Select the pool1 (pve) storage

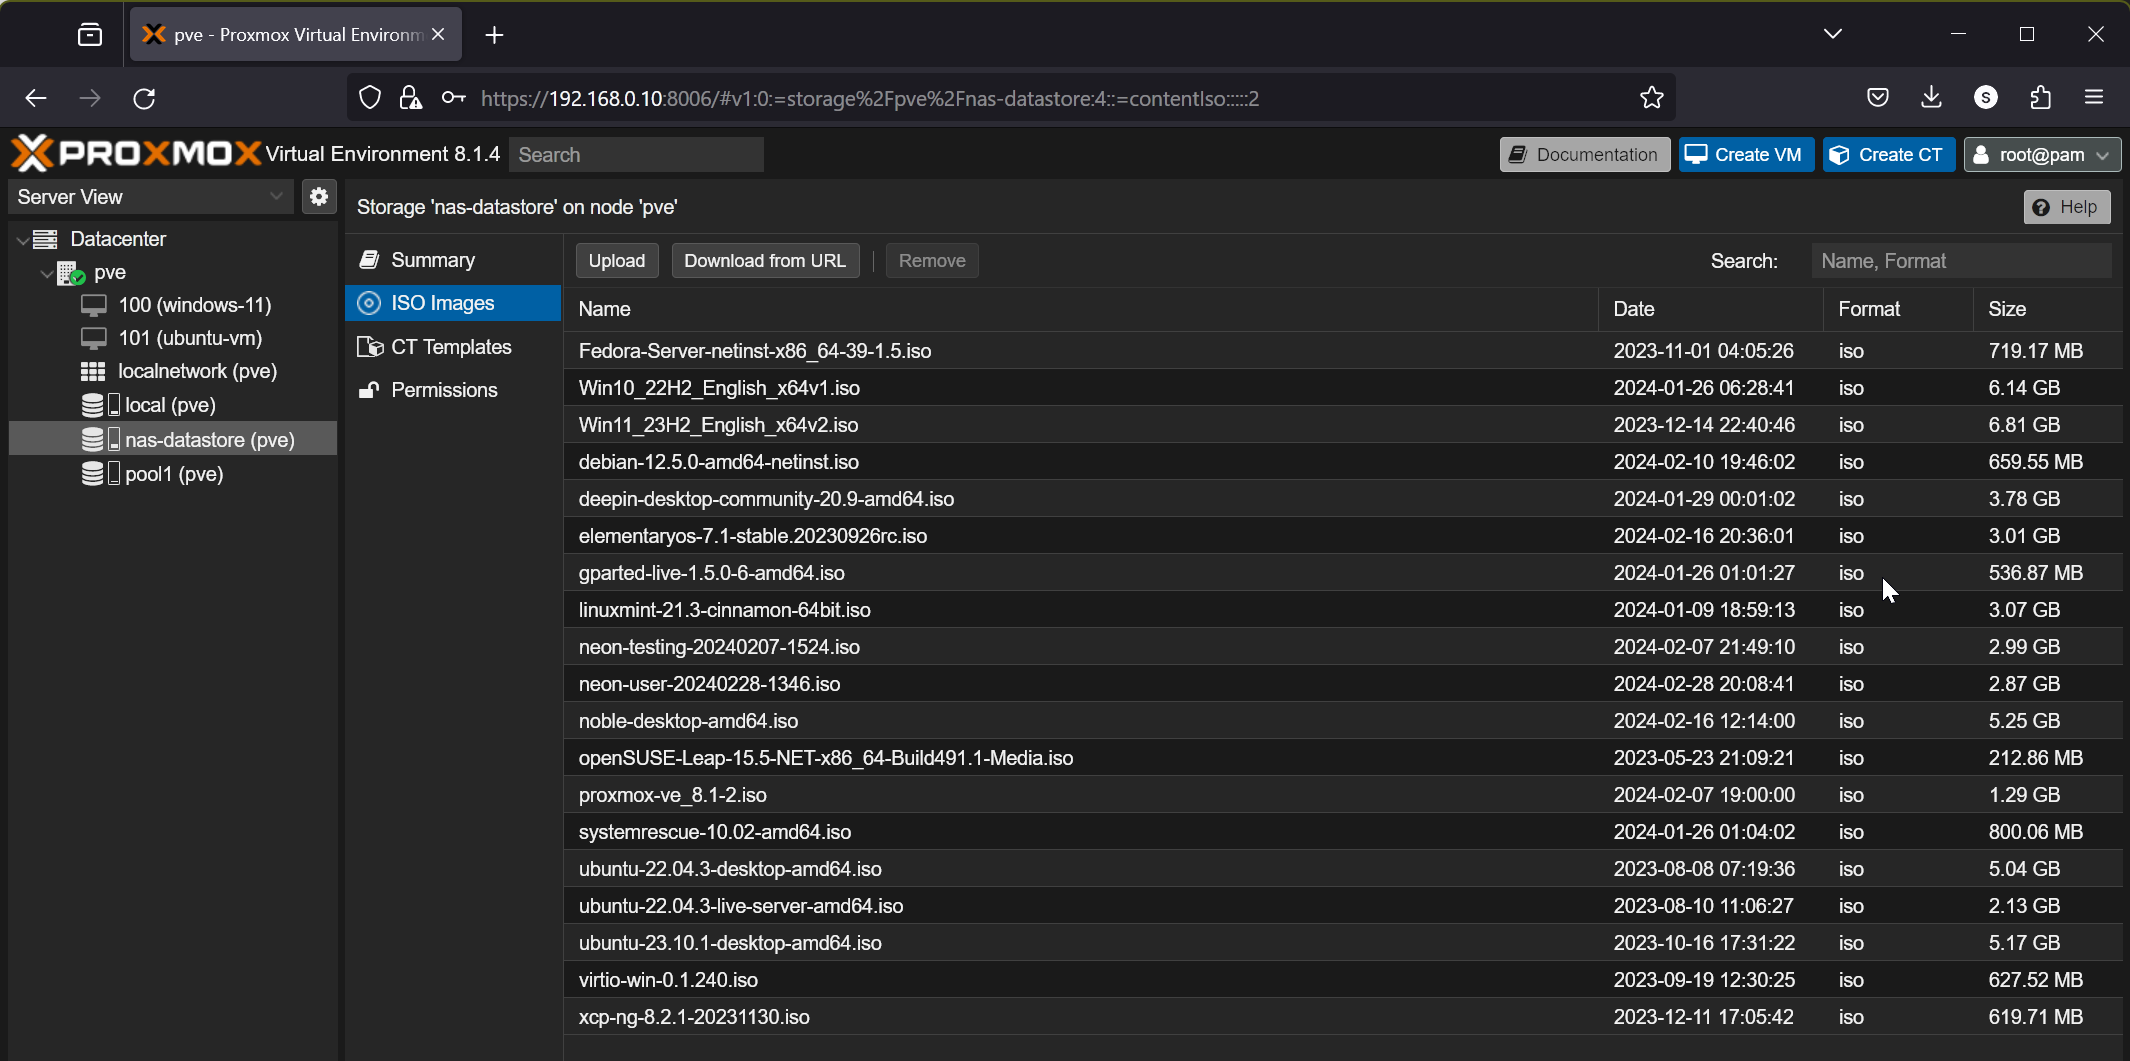tap(173, 474)
